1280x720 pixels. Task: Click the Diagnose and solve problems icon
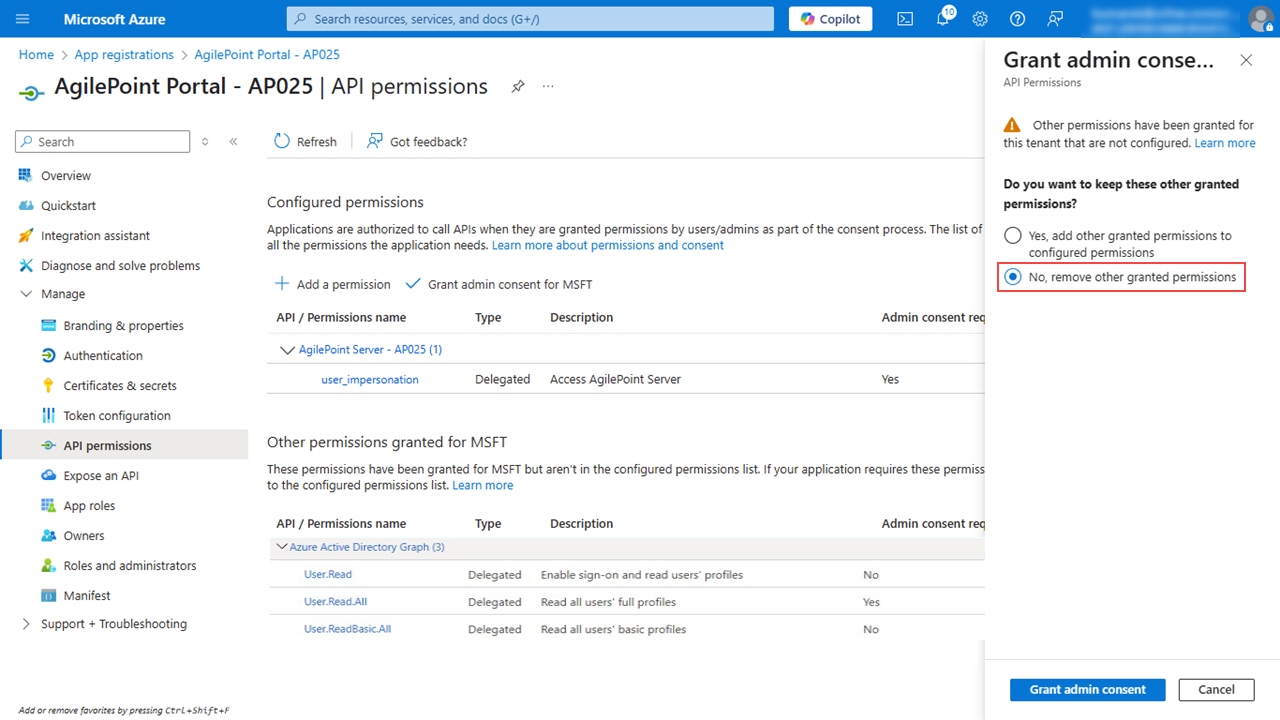click(26, 265)
